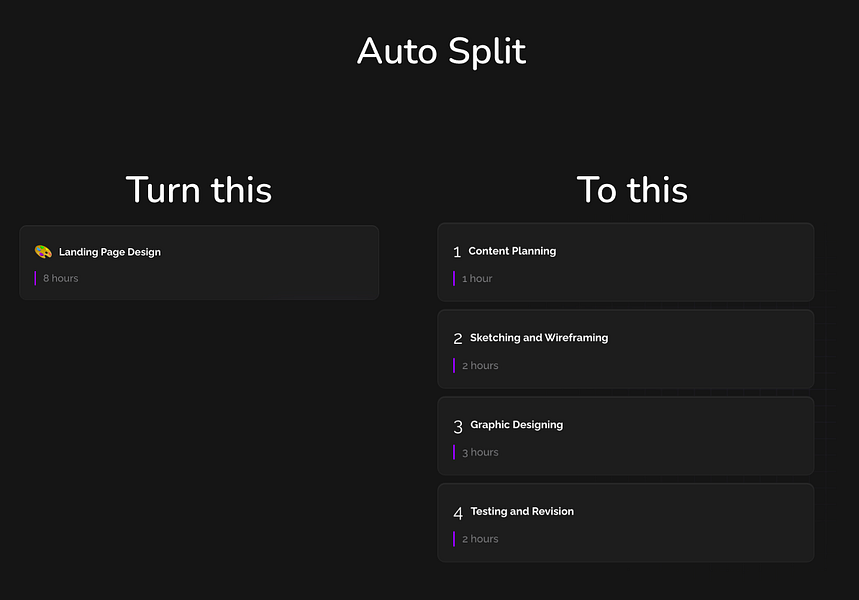Click step number 4 icon
The height and width of the screenshot is (600, 859).
coord(458,513)
